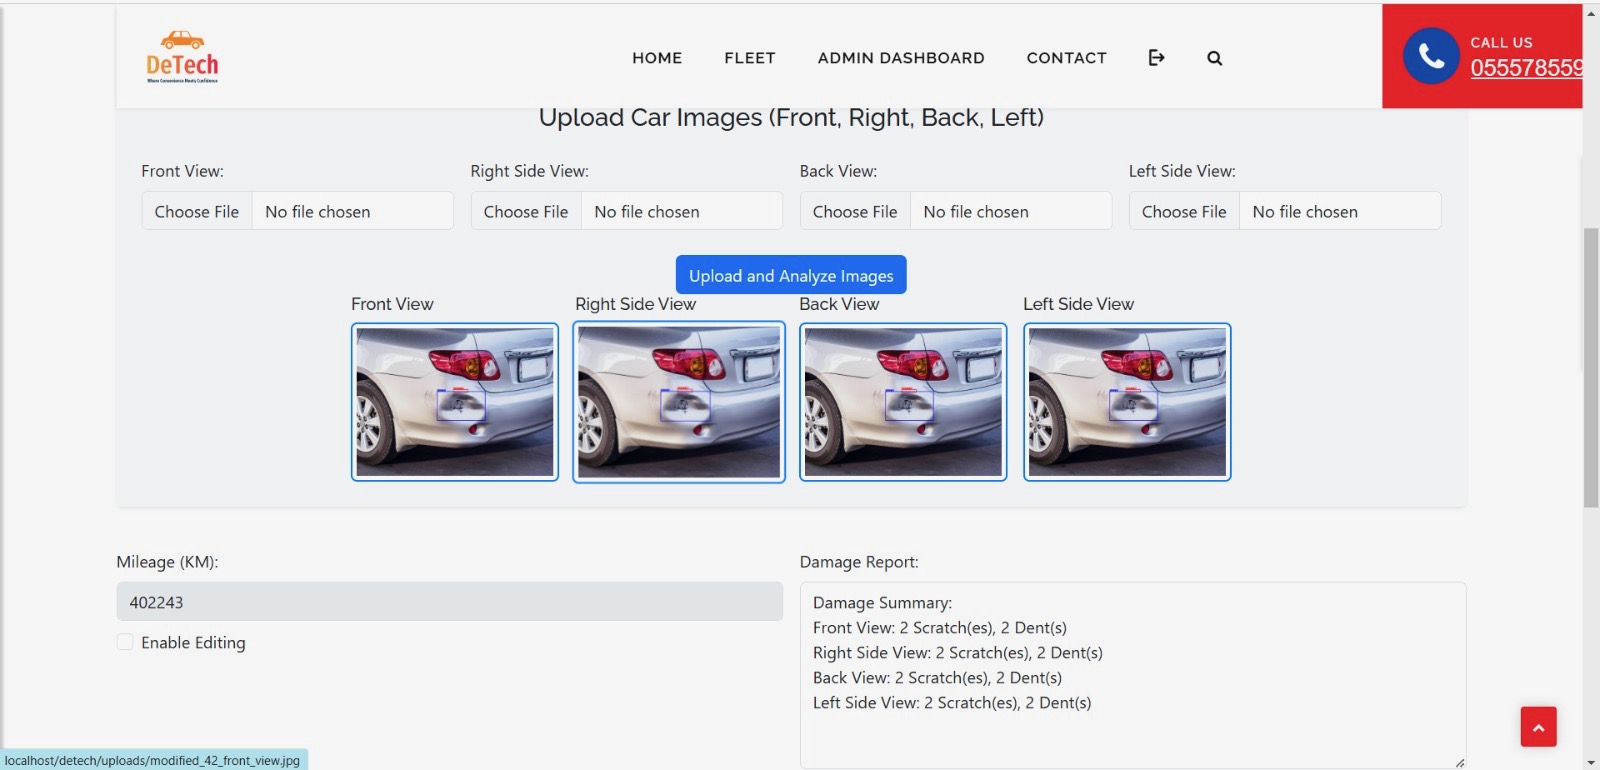Open the Left Side View car thumbnail
Image resolution: width=1600 pixels, height=770 pixels.
[x=1127, y=402]
